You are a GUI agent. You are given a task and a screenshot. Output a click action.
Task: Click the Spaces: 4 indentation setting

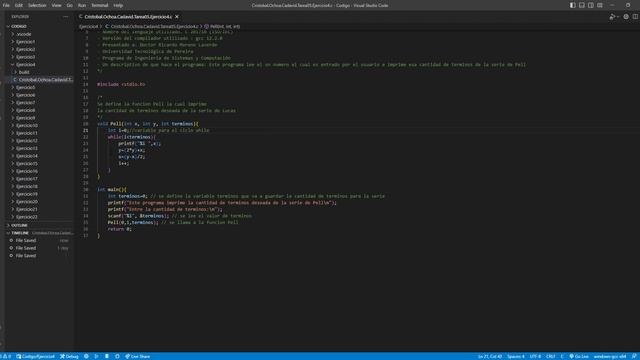pyautogui.click(x=516, y=356)
